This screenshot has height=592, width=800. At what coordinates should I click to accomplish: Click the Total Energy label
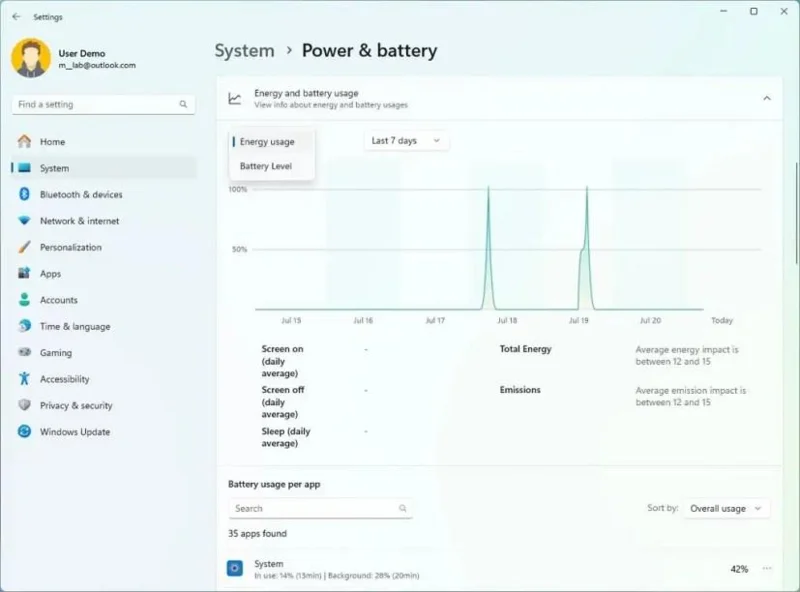526,349
